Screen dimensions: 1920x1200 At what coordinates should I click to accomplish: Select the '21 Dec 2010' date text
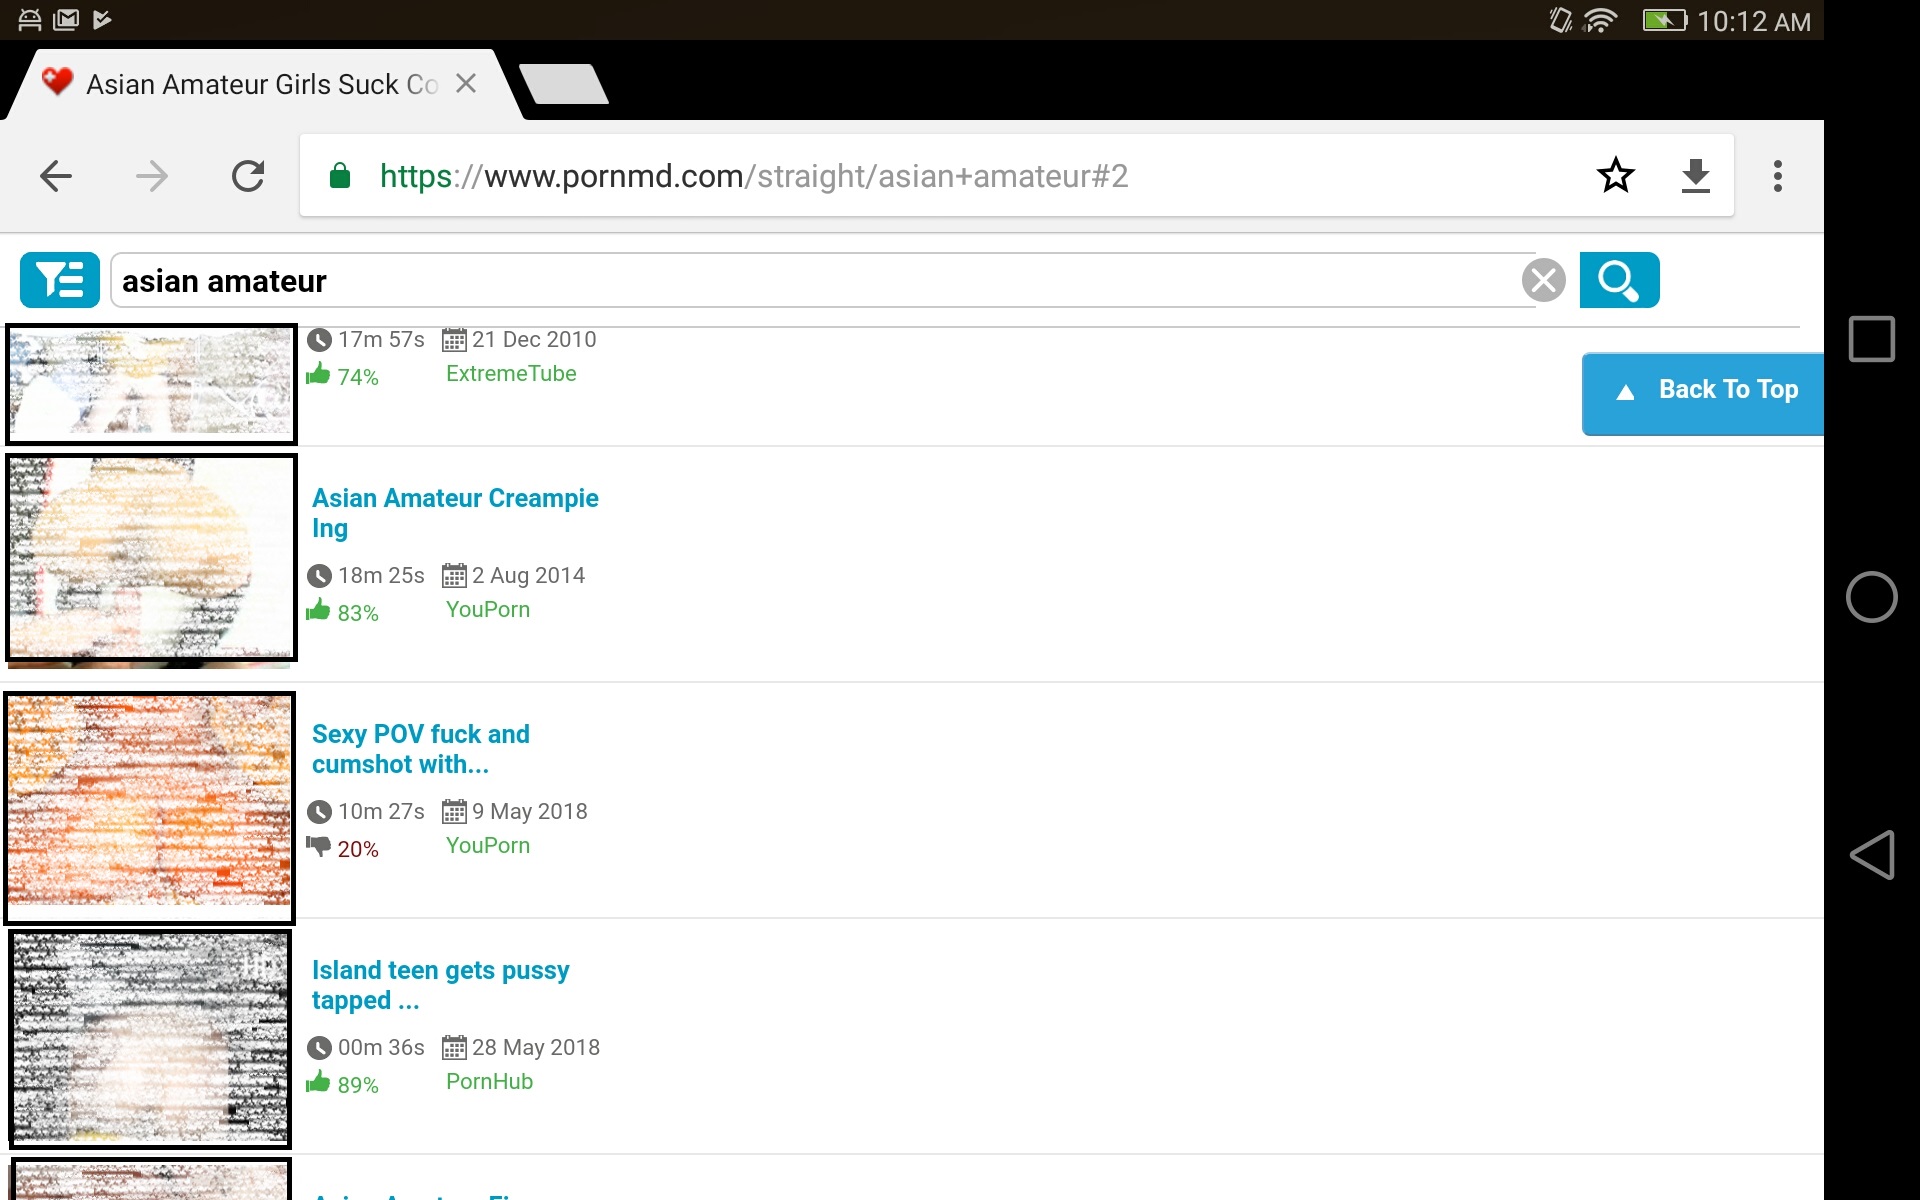coord(534,340)
